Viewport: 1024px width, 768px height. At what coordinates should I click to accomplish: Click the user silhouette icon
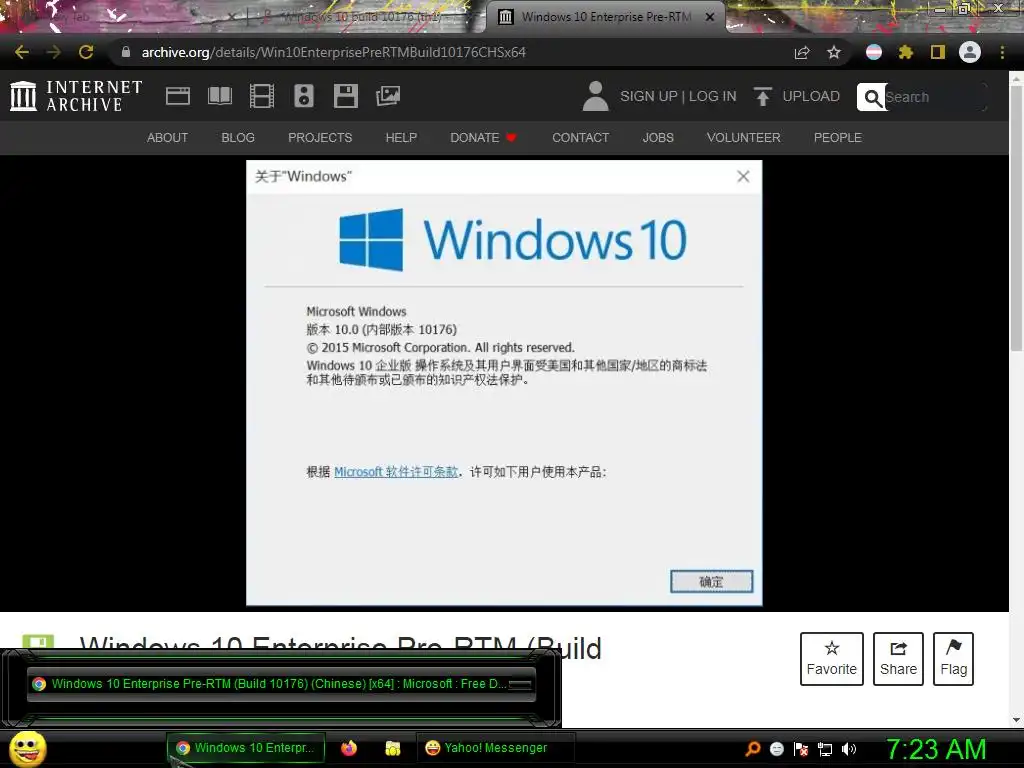595,96
